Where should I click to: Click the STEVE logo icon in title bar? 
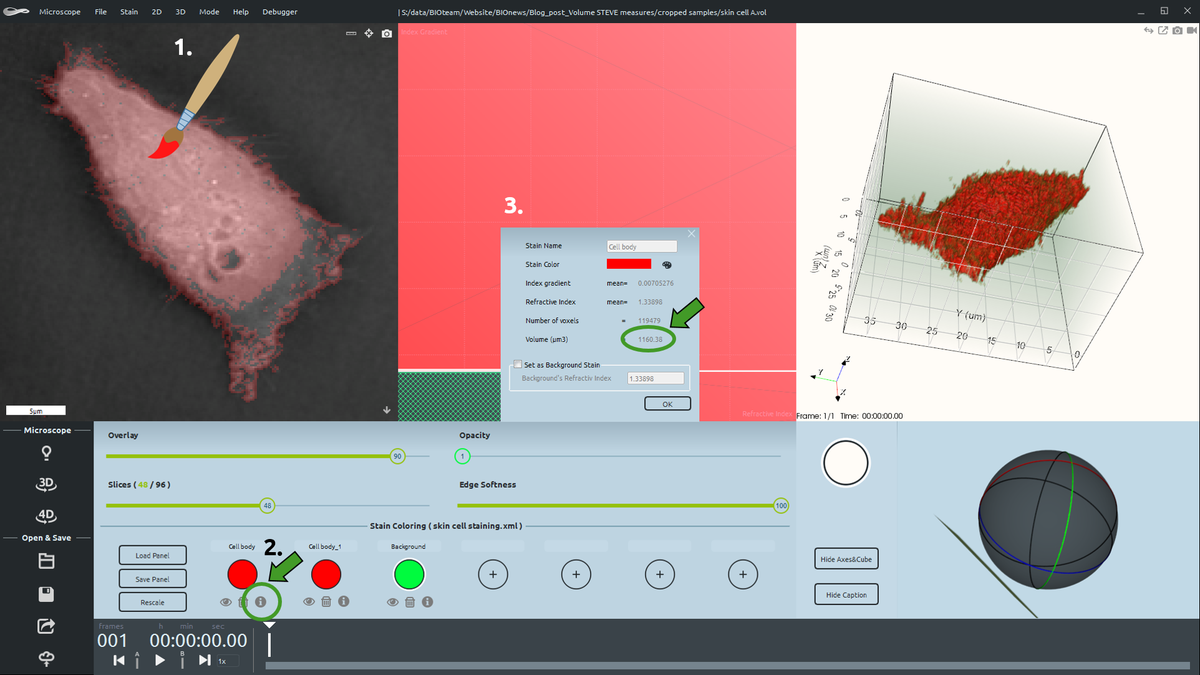pyautogui.click(x=15, y=12)
